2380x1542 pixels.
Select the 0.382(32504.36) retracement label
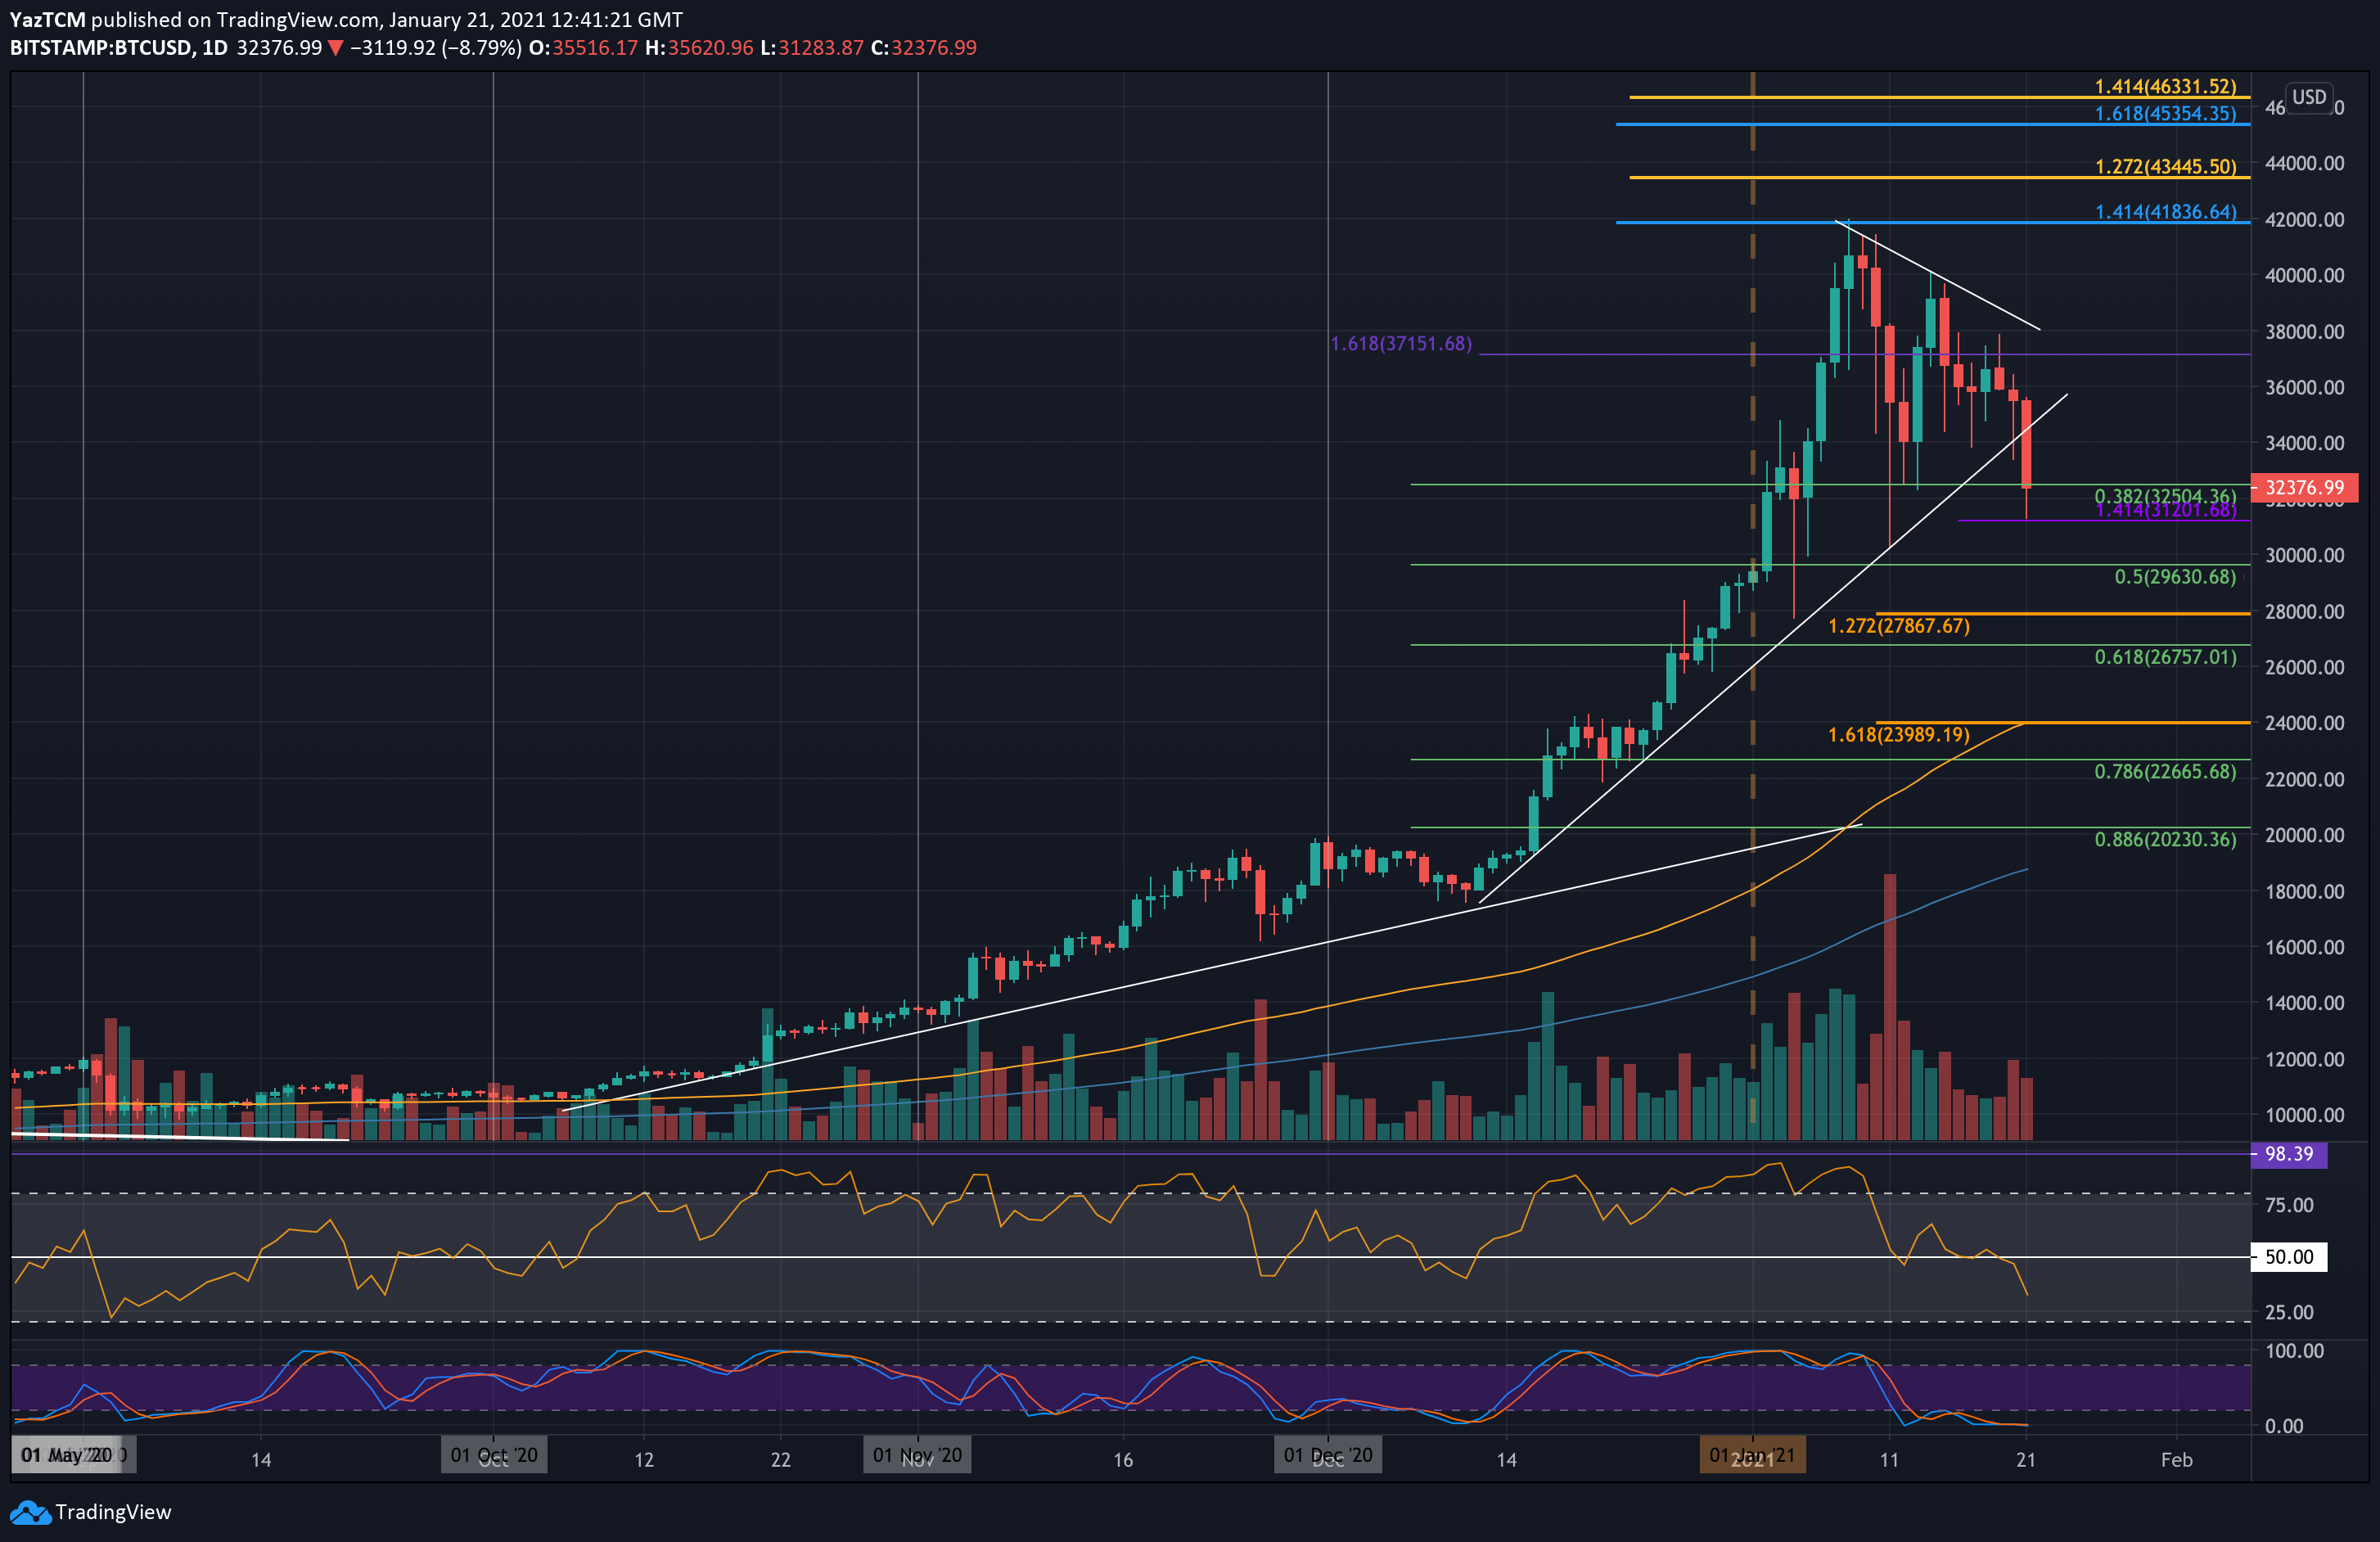[2165, 495]
